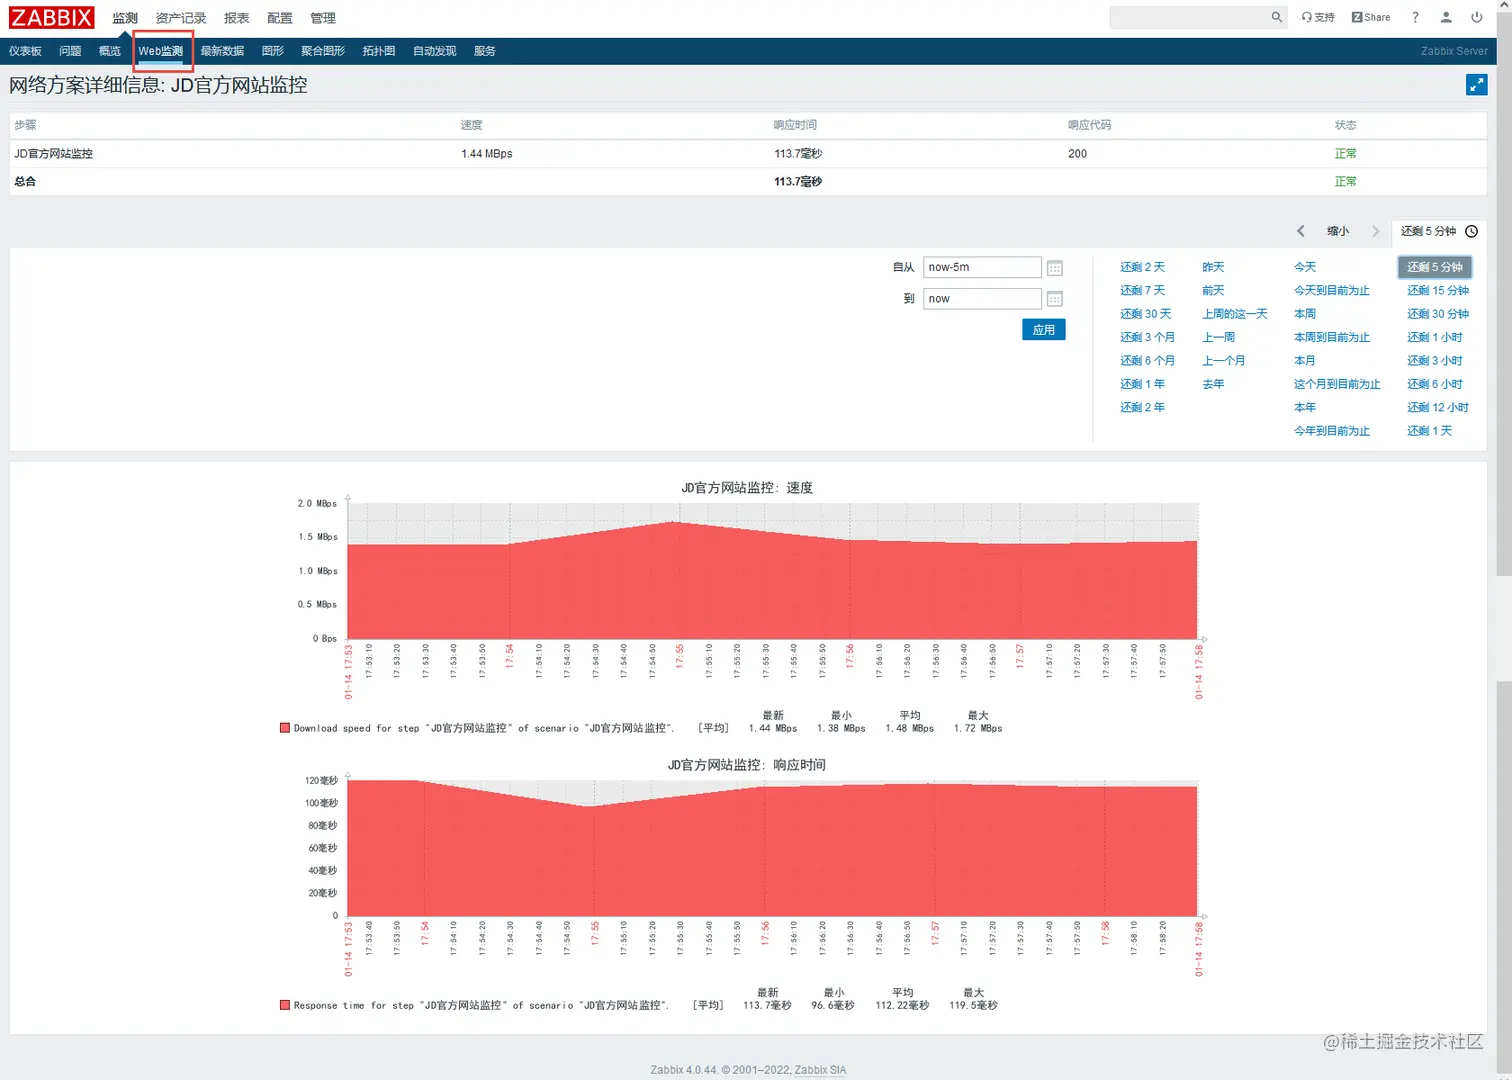Open calendar picker for the From field

[1054, 268]
